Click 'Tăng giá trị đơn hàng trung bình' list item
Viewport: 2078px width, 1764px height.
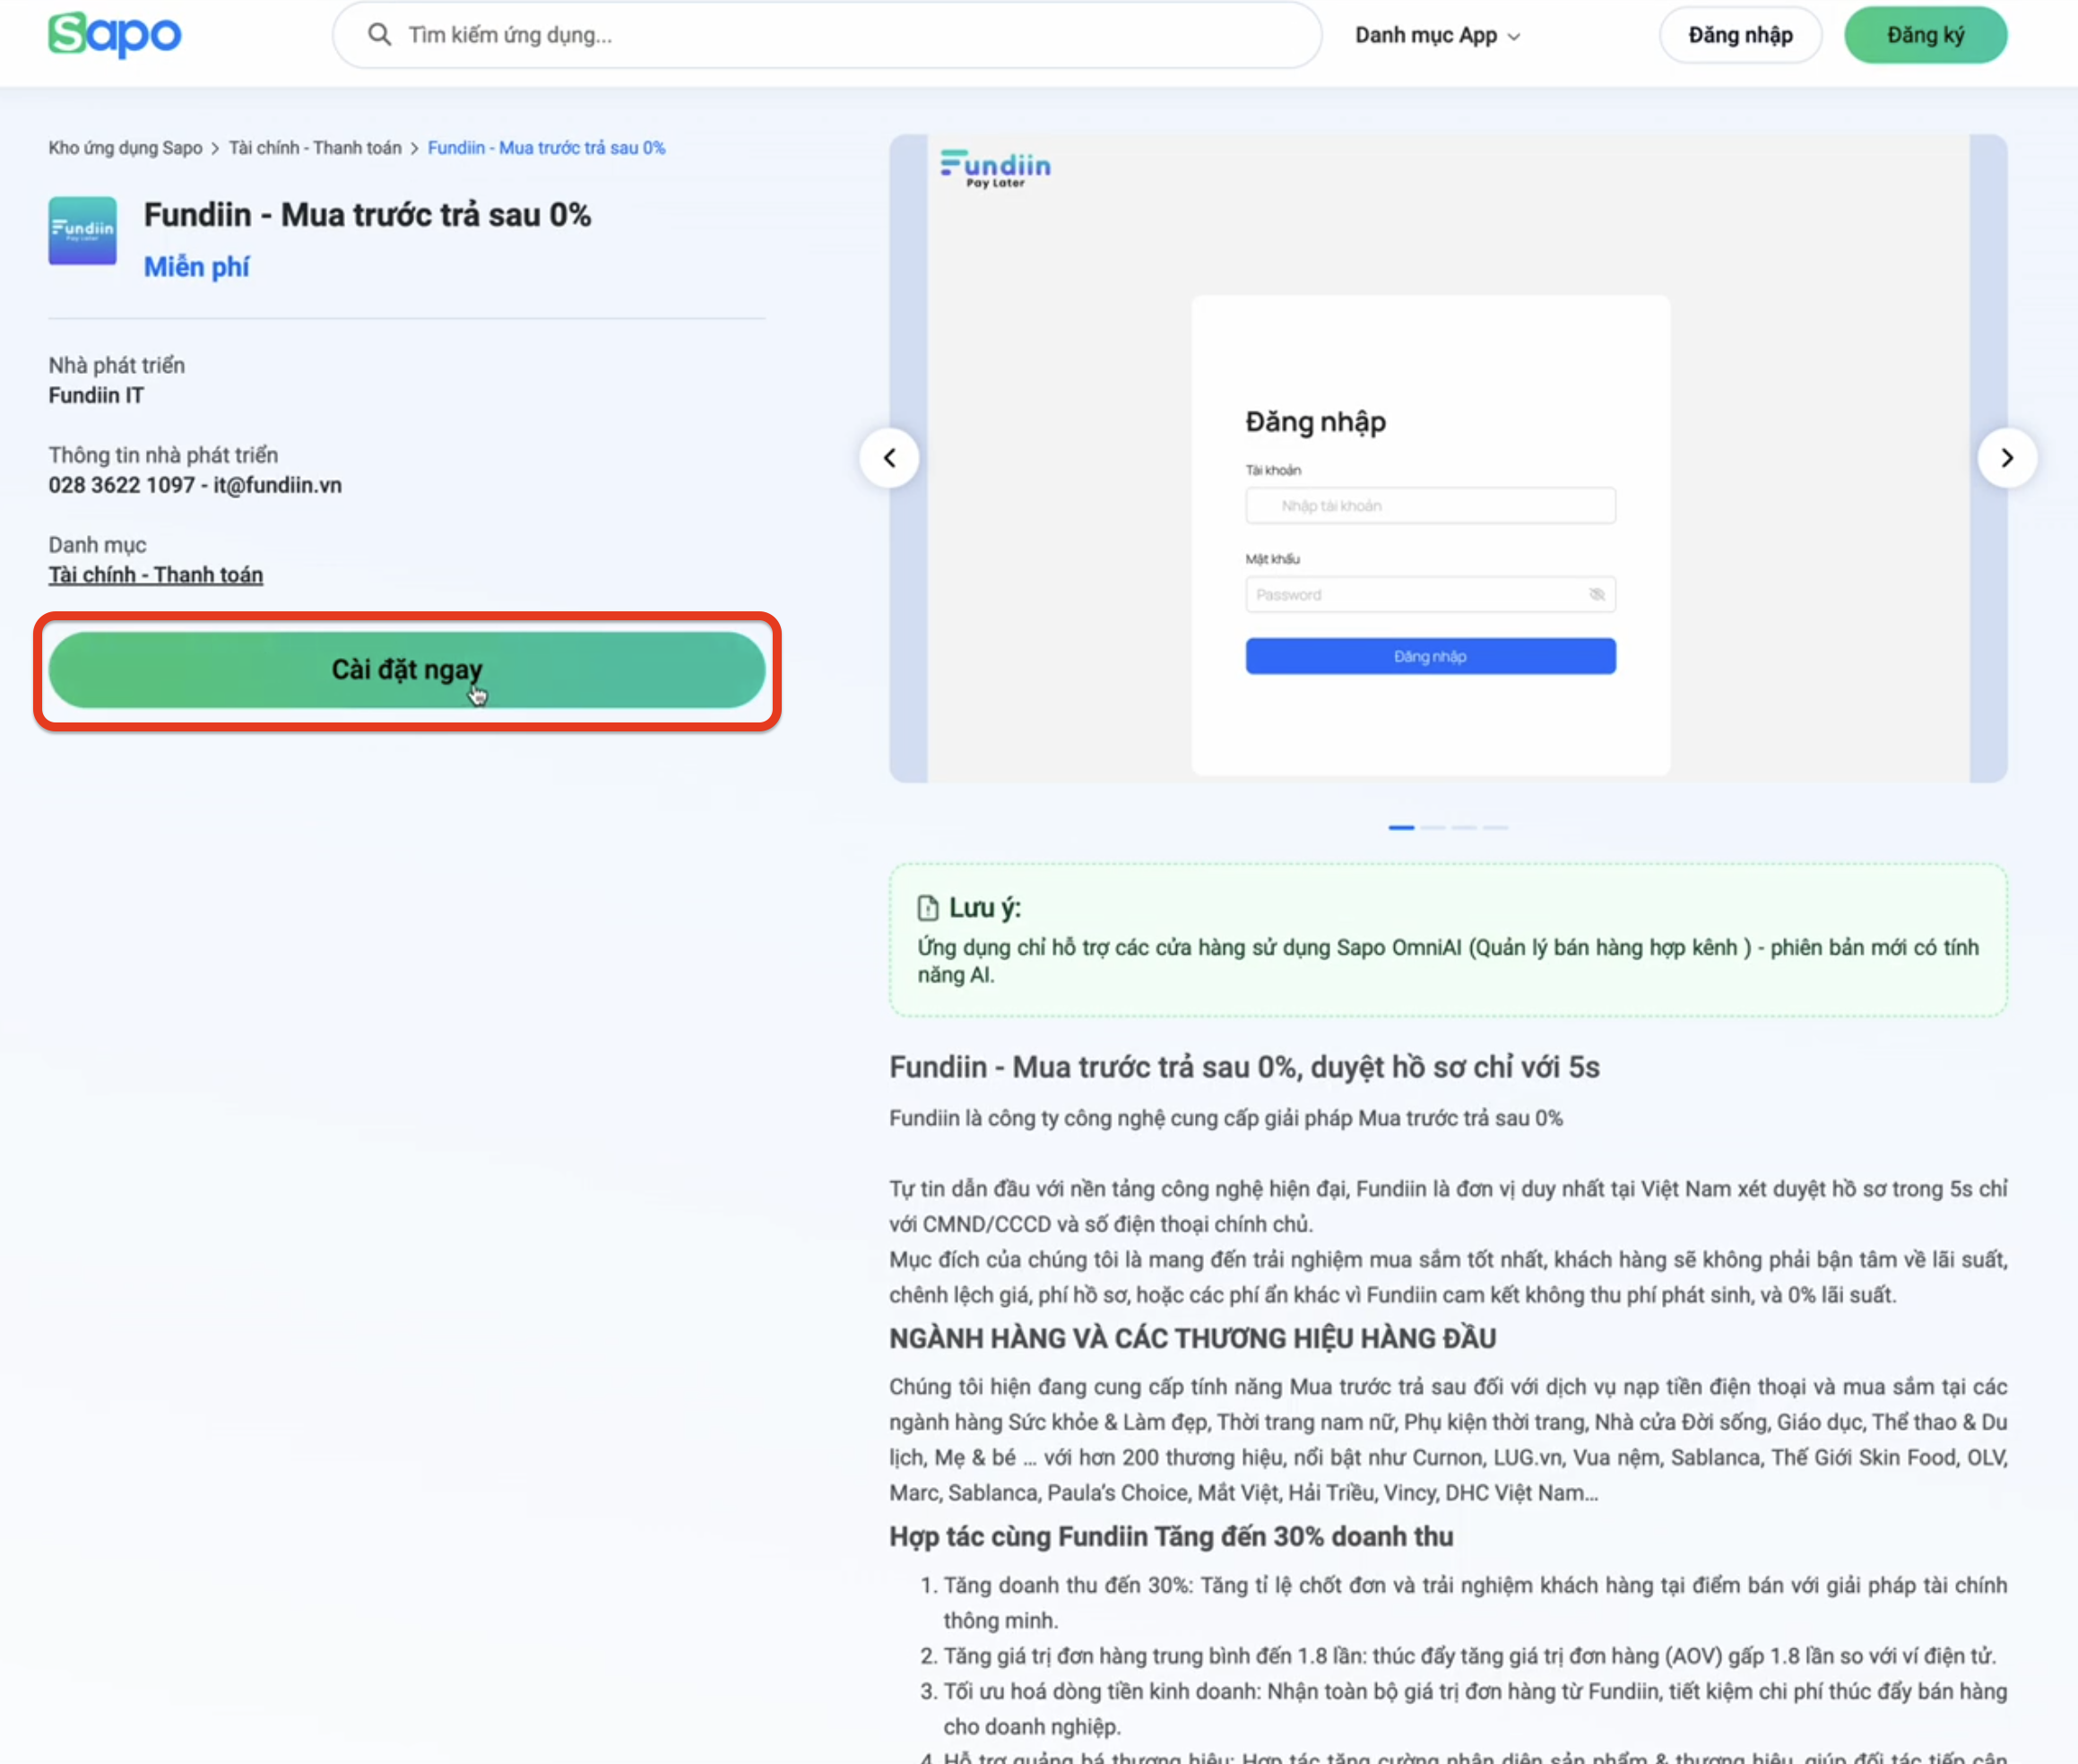(x=1469, y=1656)
